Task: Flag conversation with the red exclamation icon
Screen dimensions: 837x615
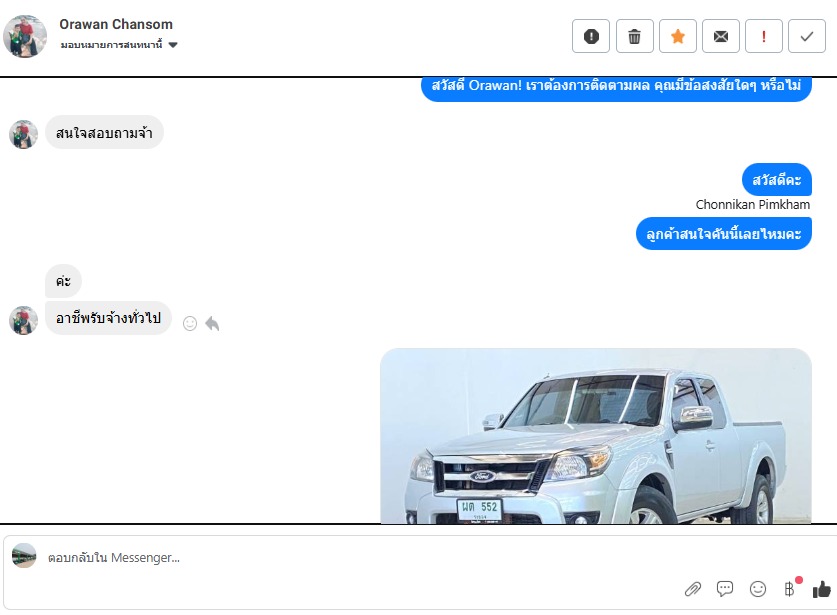Action: tap(764, 36)
